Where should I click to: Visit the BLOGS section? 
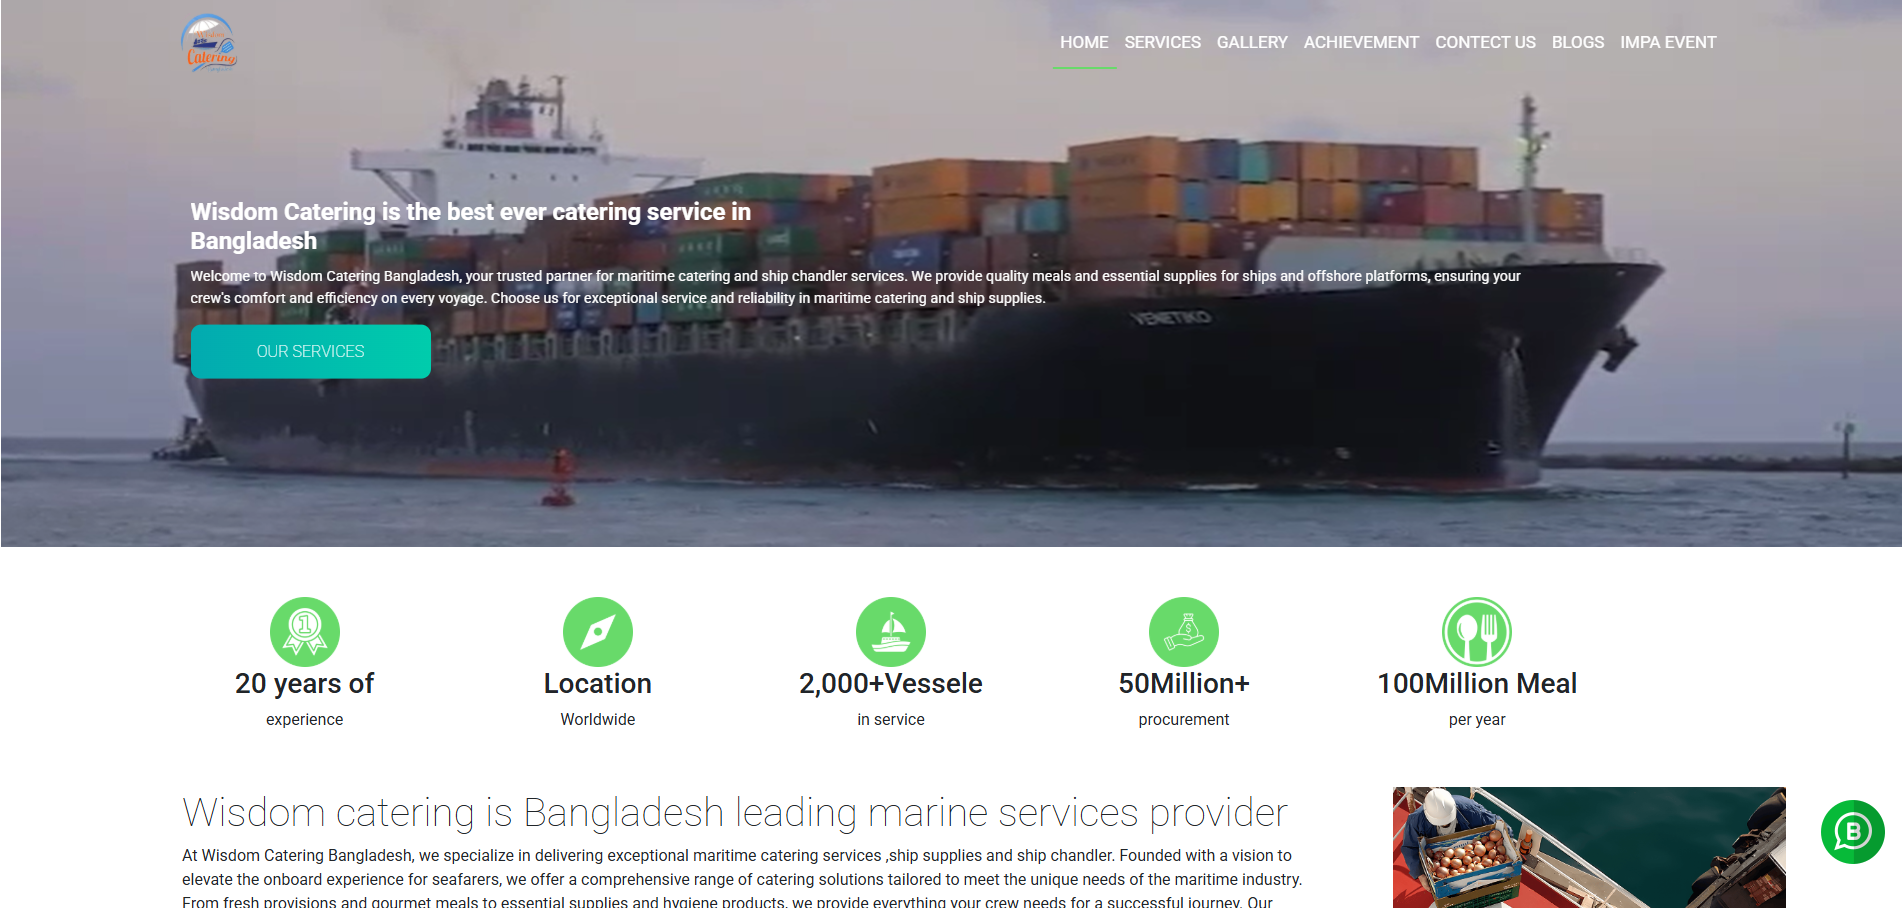(1578, 42)
